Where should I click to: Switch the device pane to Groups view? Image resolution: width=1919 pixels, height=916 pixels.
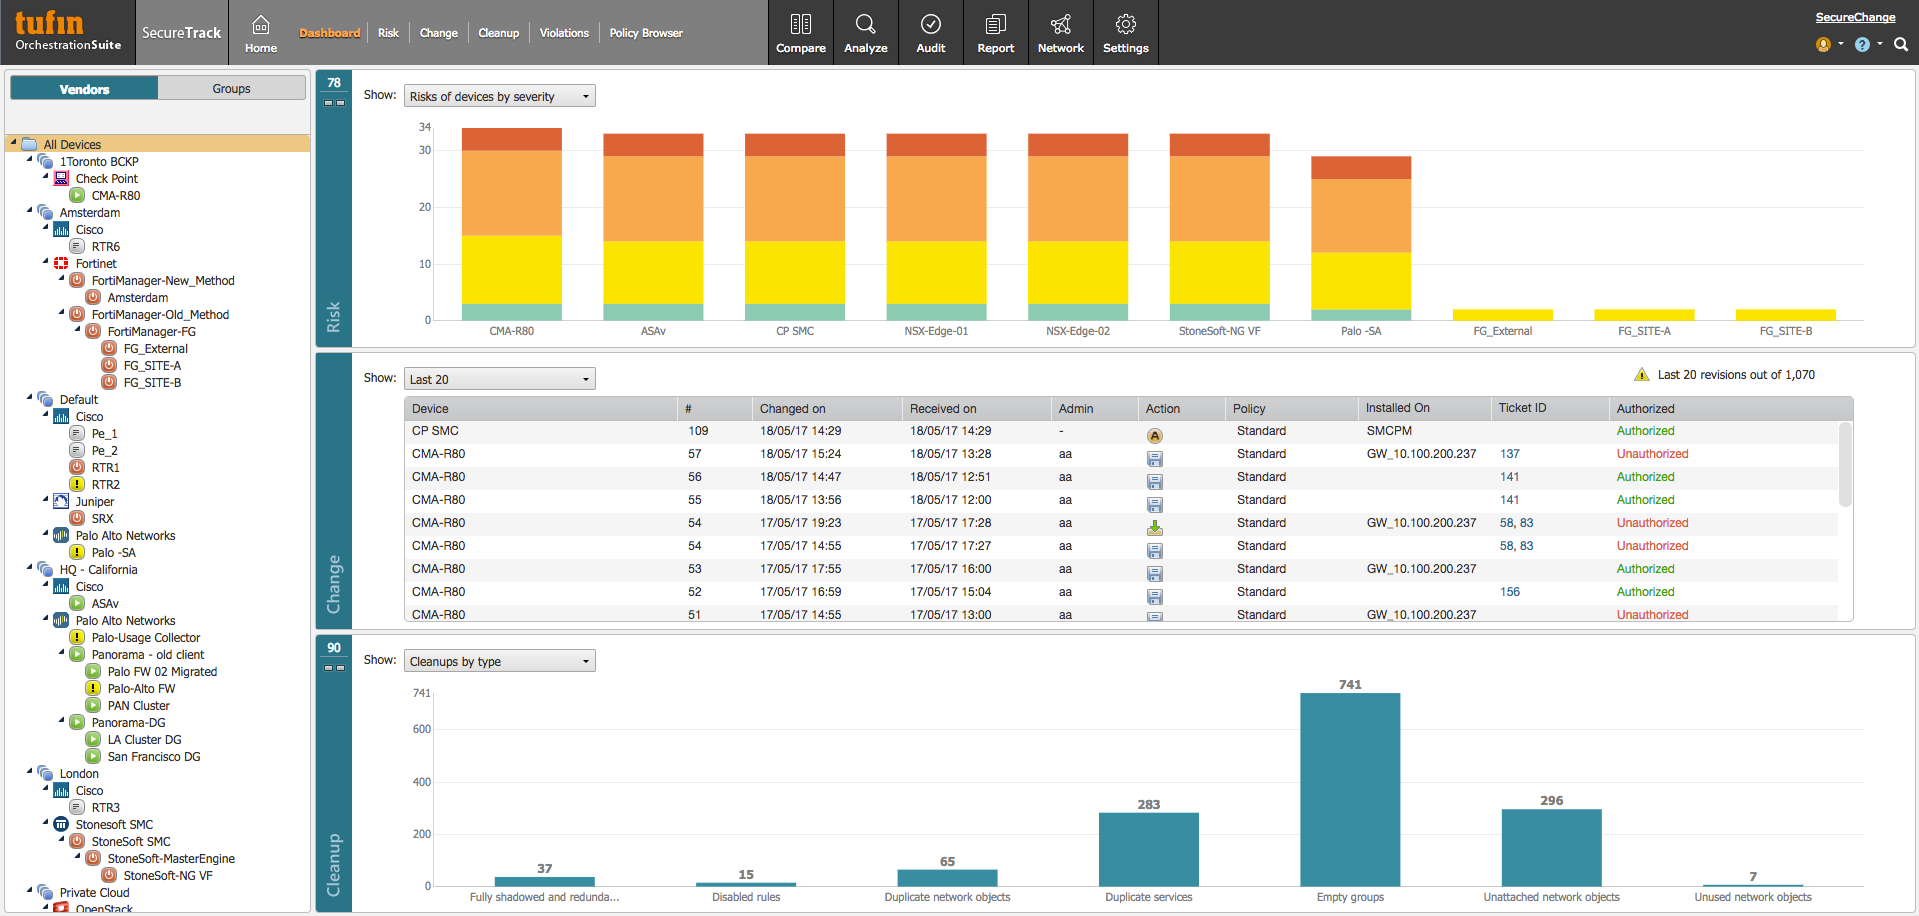[x=231, y=88]
